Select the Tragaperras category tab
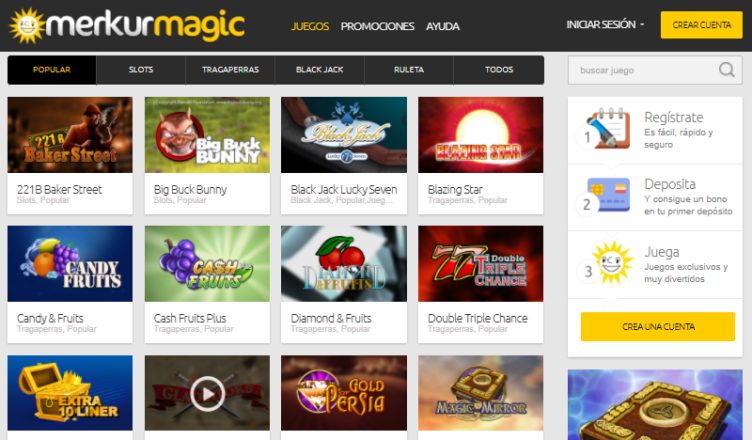 tap(230, 70)
